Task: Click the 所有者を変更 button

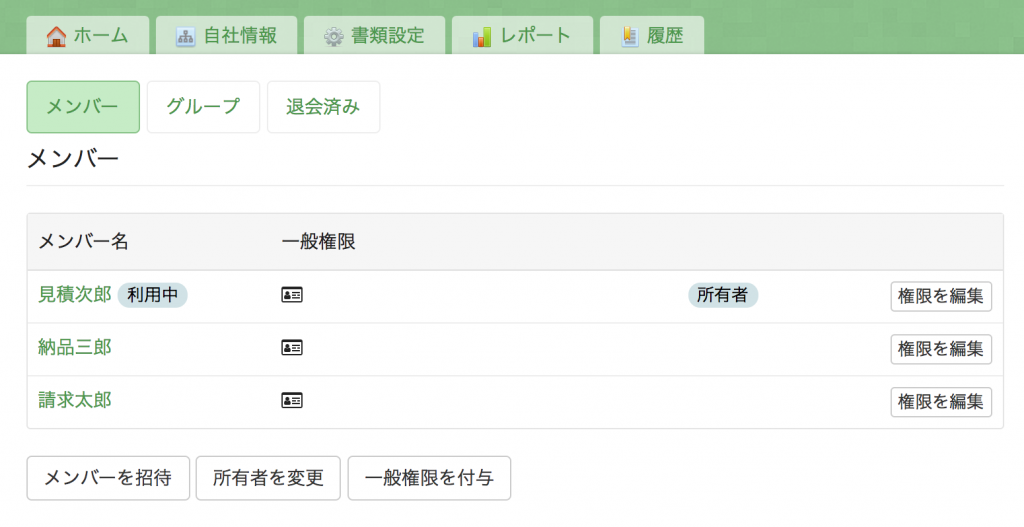Action: (268, 478)
